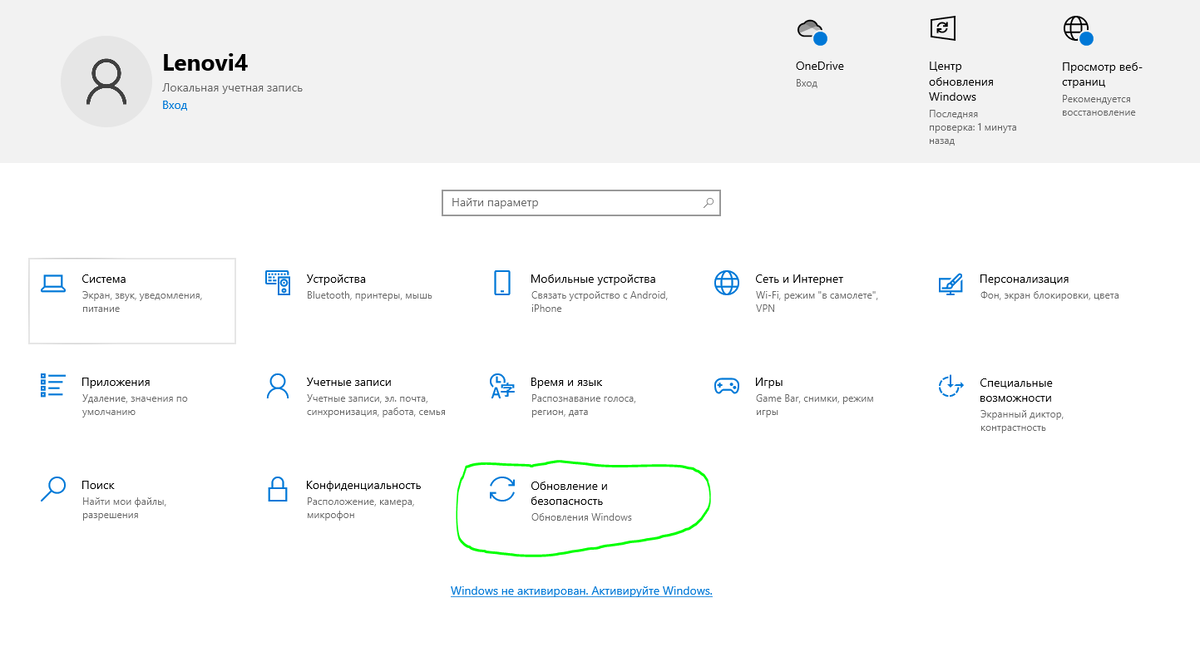Open the Учетные записи person icon
1200x672 pixels.
coord(277,385)
